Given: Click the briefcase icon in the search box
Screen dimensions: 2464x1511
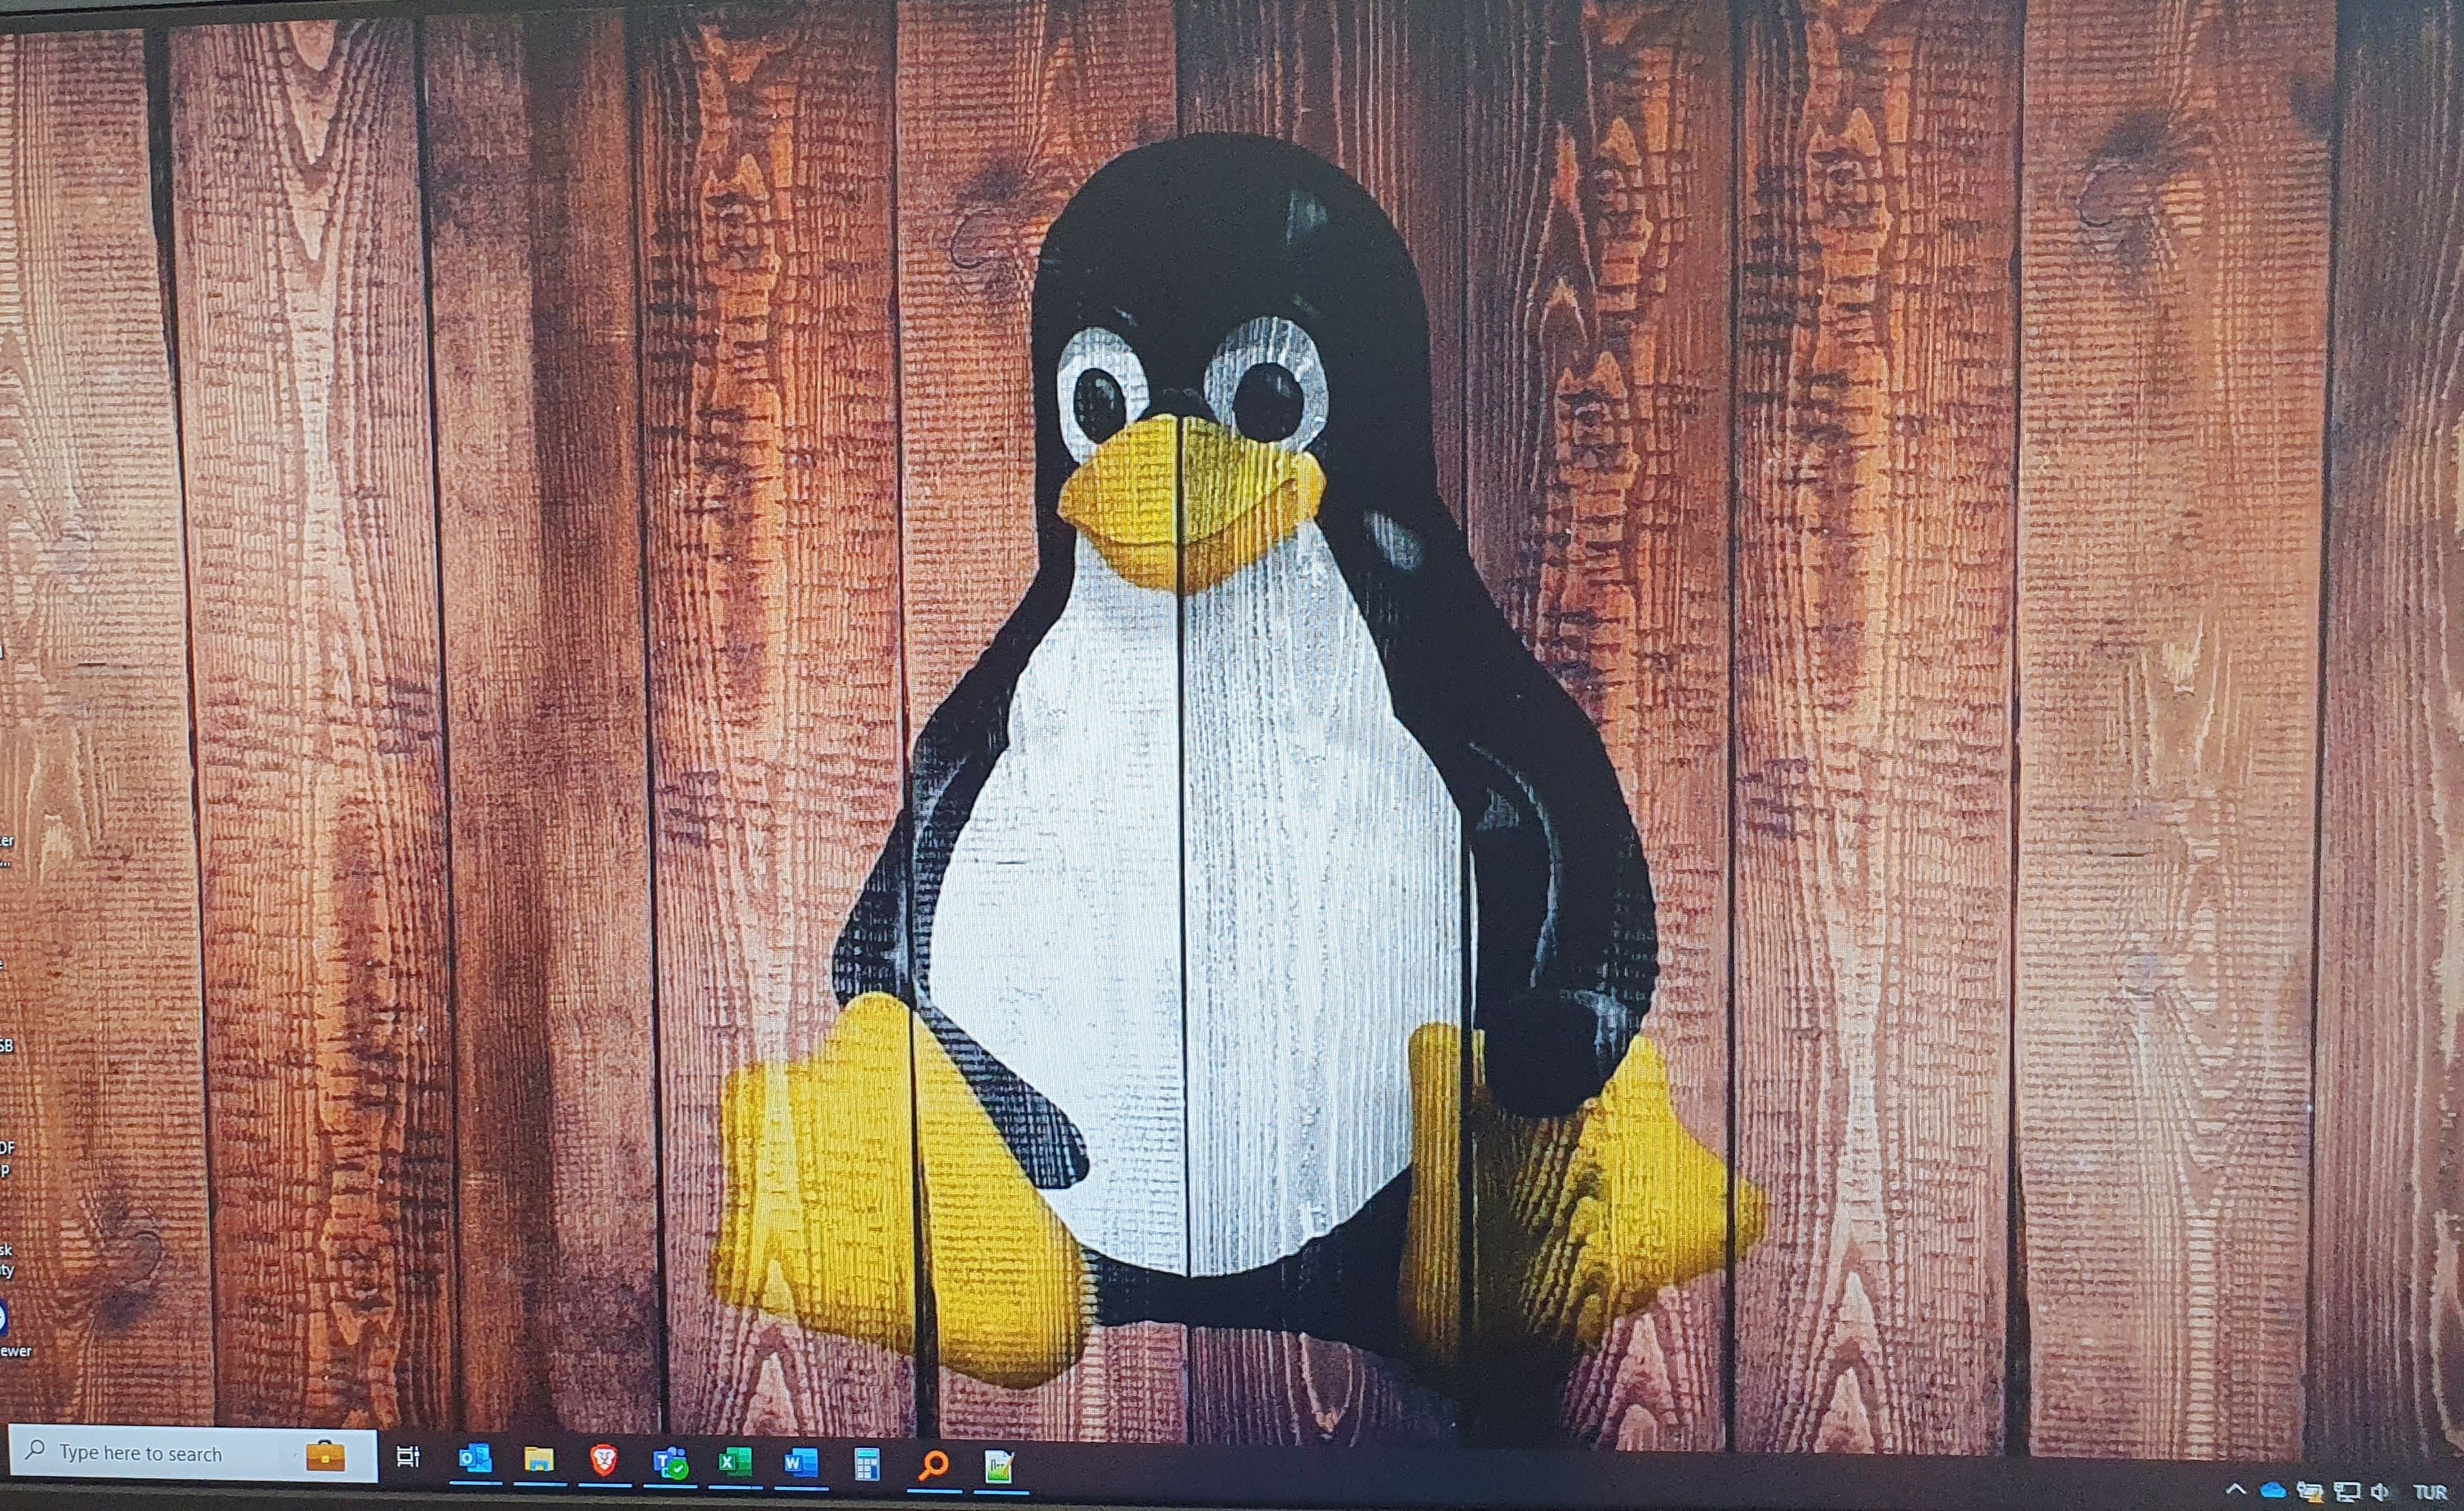Looking at the screenshot, I should 325,1456.
